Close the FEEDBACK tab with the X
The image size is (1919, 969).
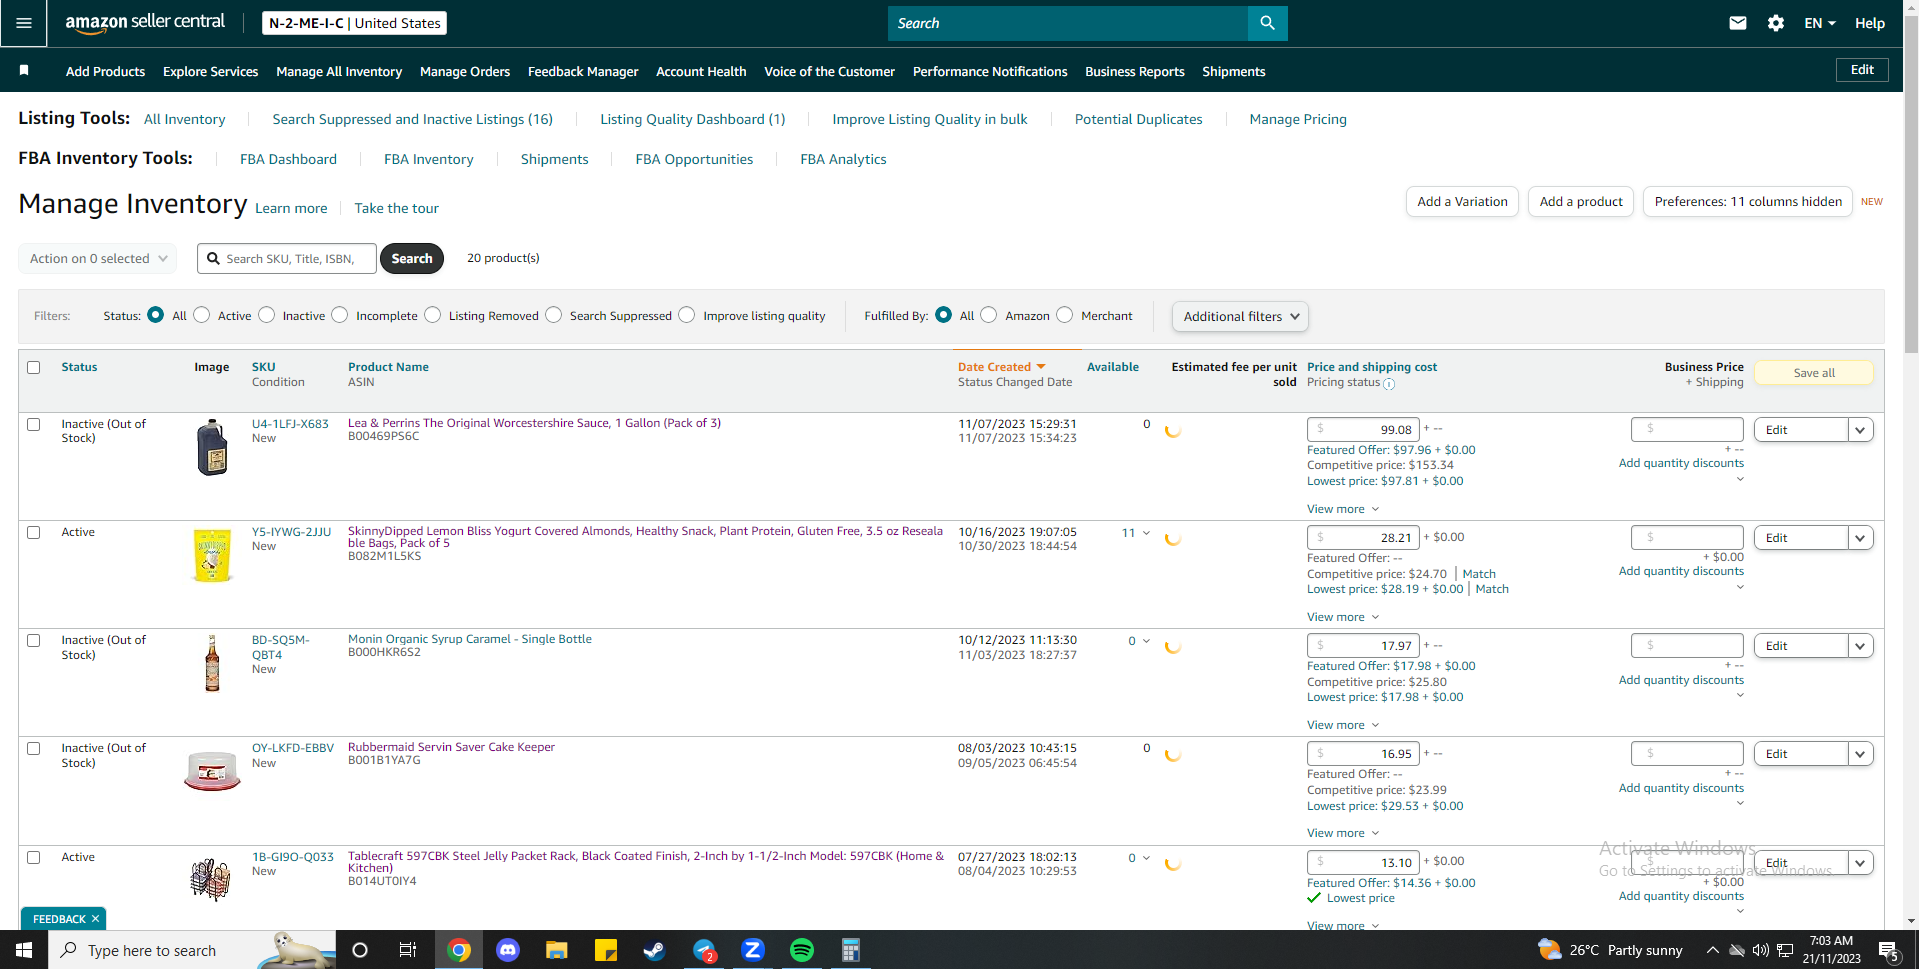coord(95,919)
